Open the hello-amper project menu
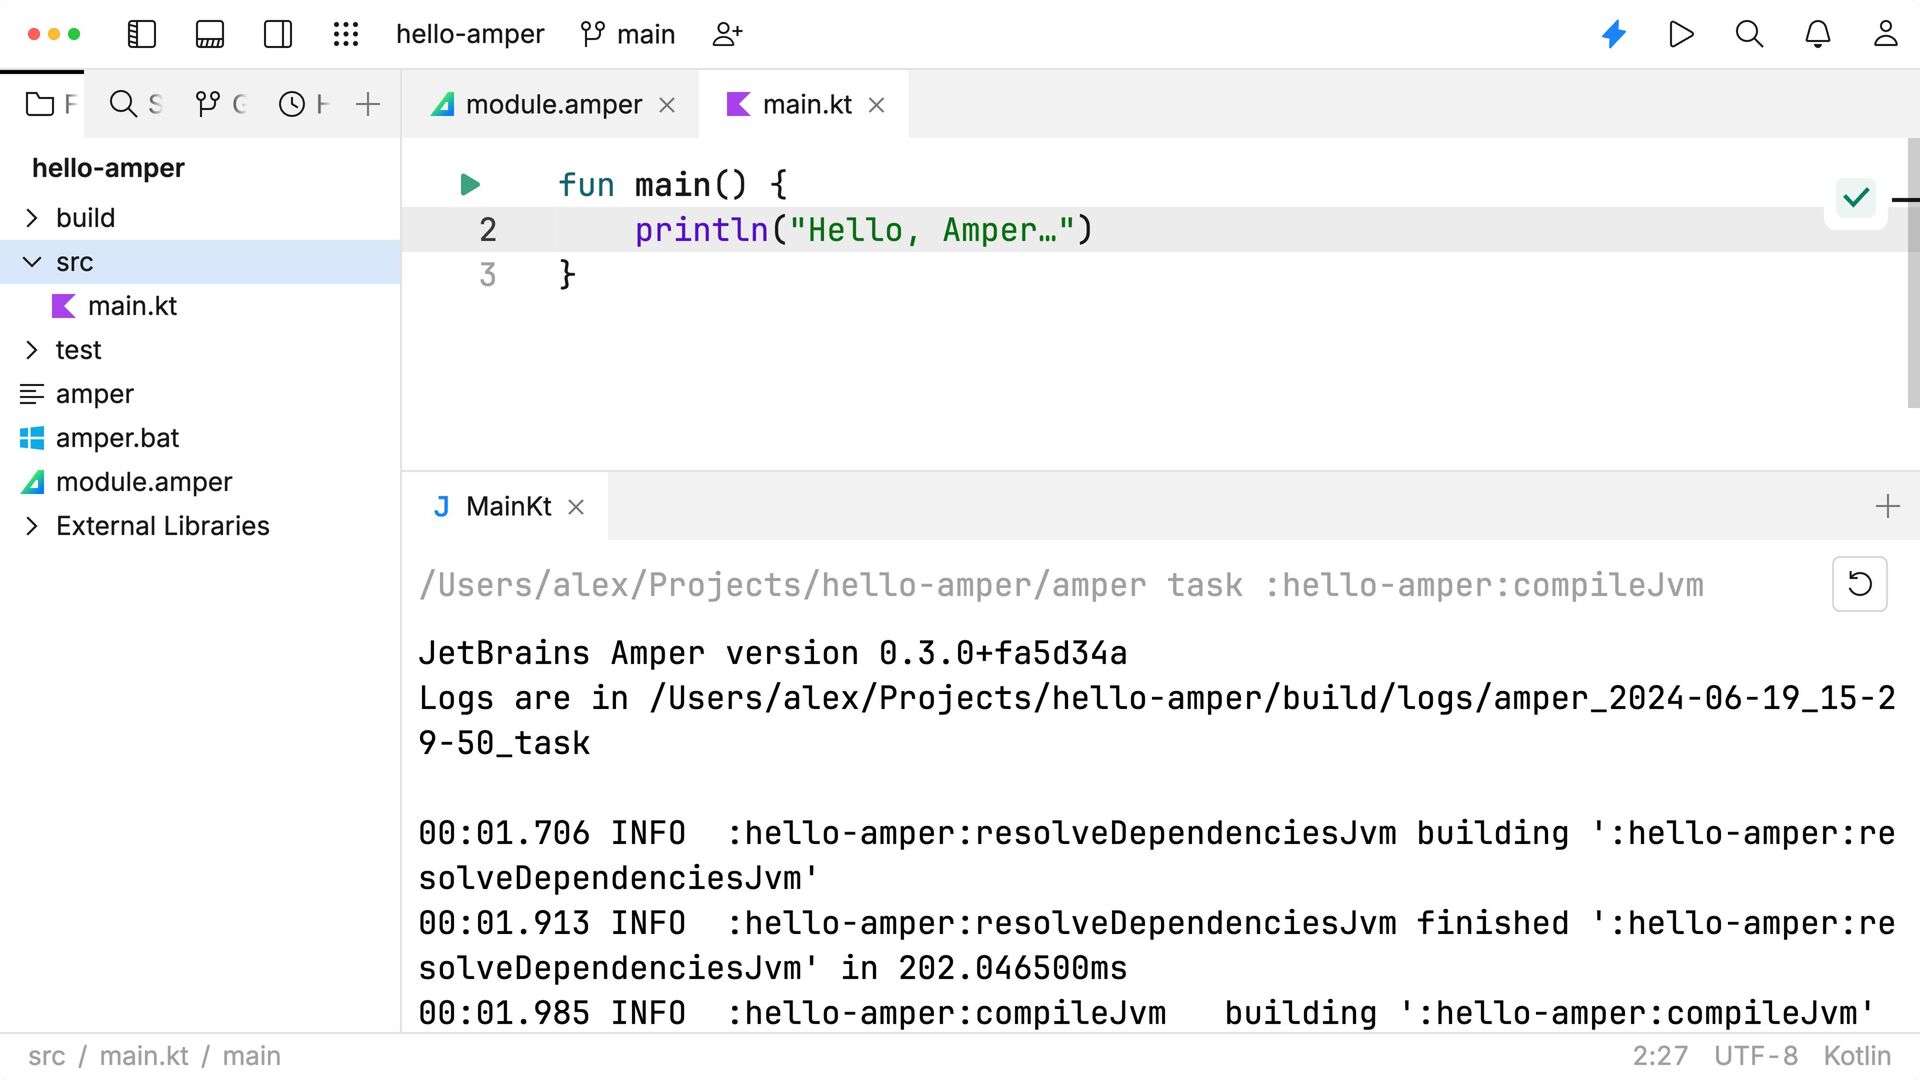 (x=470, y=34)
